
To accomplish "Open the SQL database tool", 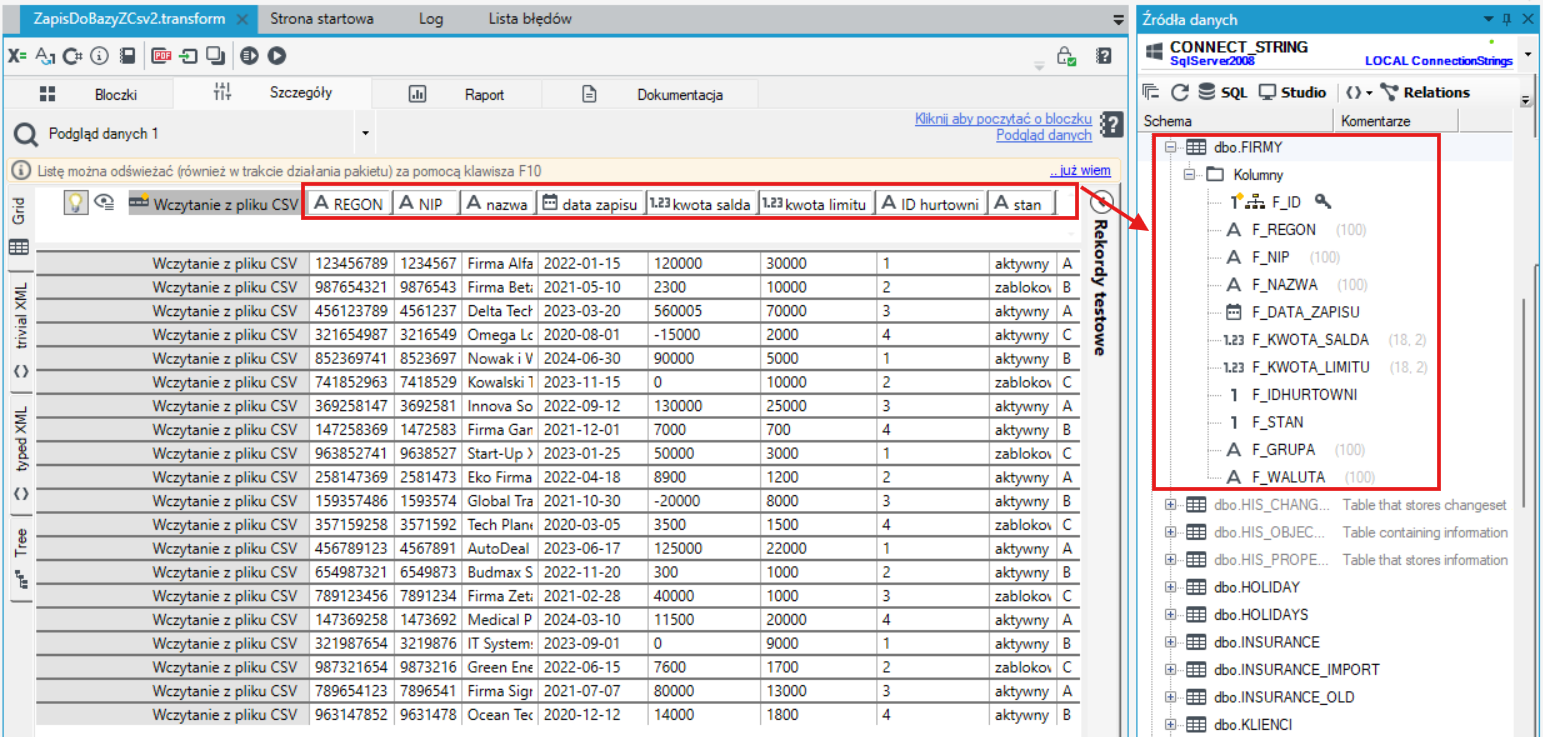I will [x=1222, y=92].
